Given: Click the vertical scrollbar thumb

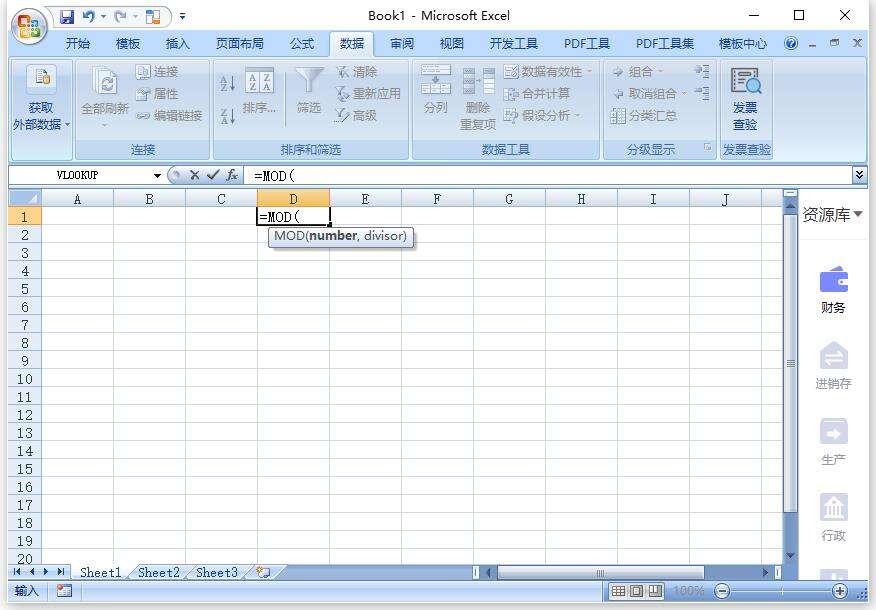Looking at the screenshot, I should [x=790, y=363].
